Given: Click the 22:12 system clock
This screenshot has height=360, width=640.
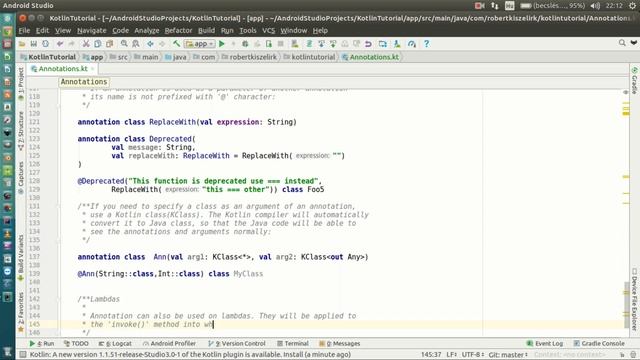Looking at the screenshot, I should pyautogui.click(x=614, y=6).
